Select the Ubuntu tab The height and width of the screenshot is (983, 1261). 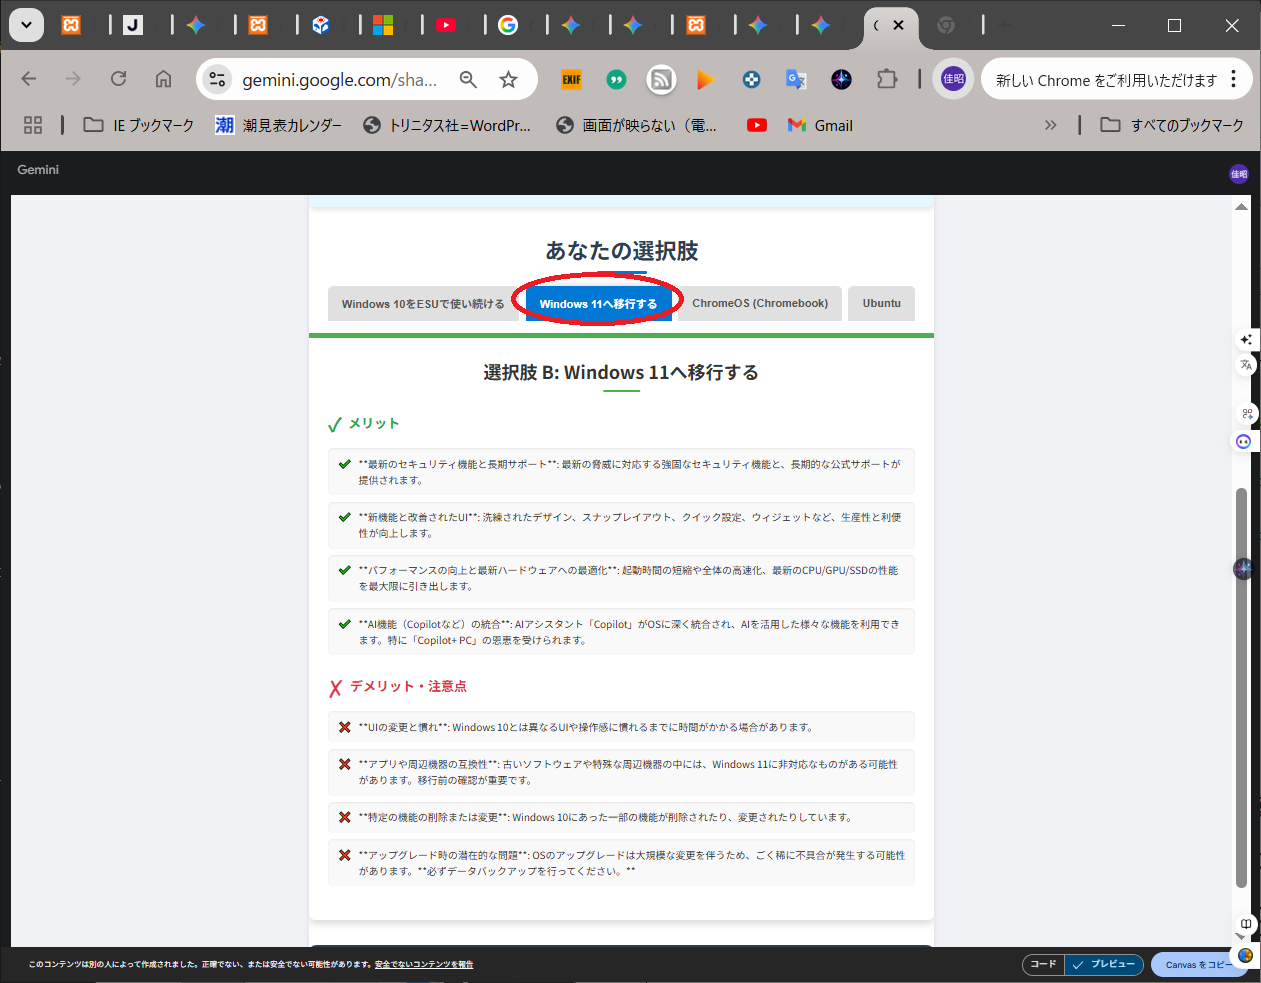[882, 304]
